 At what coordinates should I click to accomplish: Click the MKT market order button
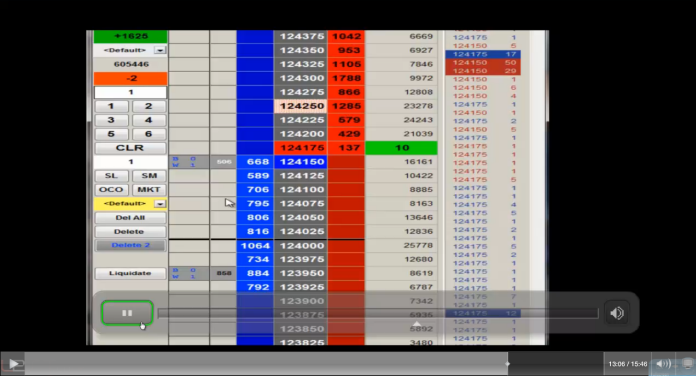[x=149, y=190]
